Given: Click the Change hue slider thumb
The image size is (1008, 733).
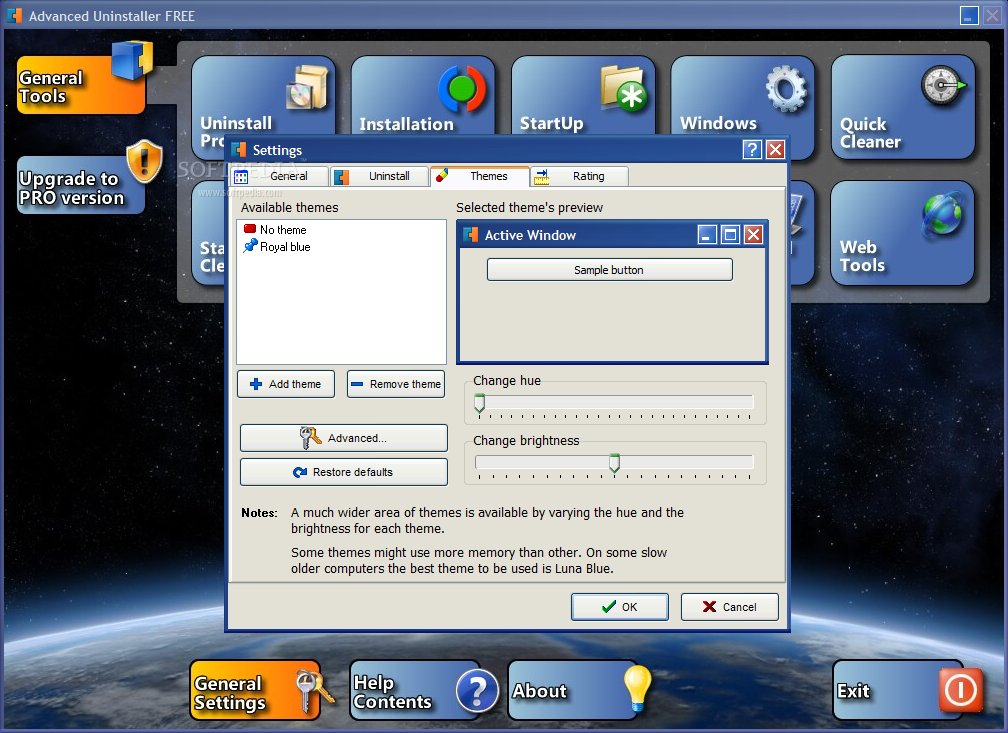Looking at the screenshot, I should [480, 404].
